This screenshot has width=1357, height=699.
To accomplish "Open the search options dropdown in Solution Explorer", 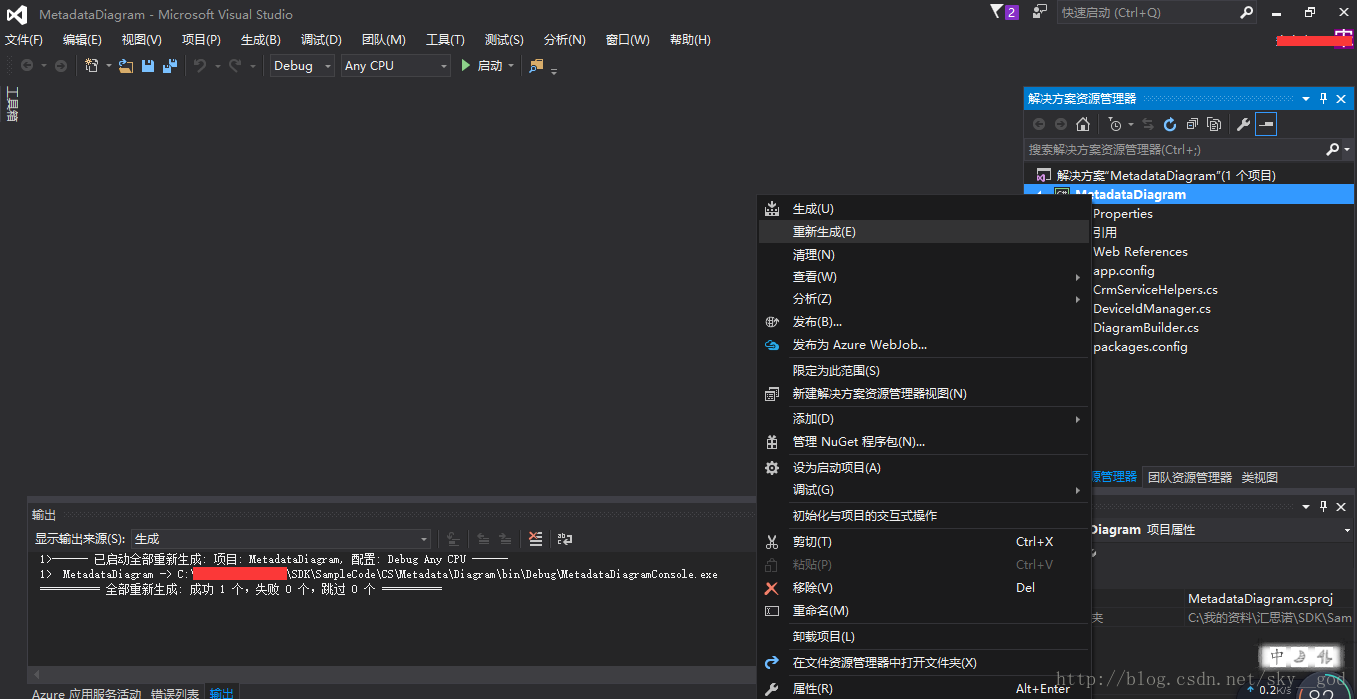I will [x=1347, y=150].
